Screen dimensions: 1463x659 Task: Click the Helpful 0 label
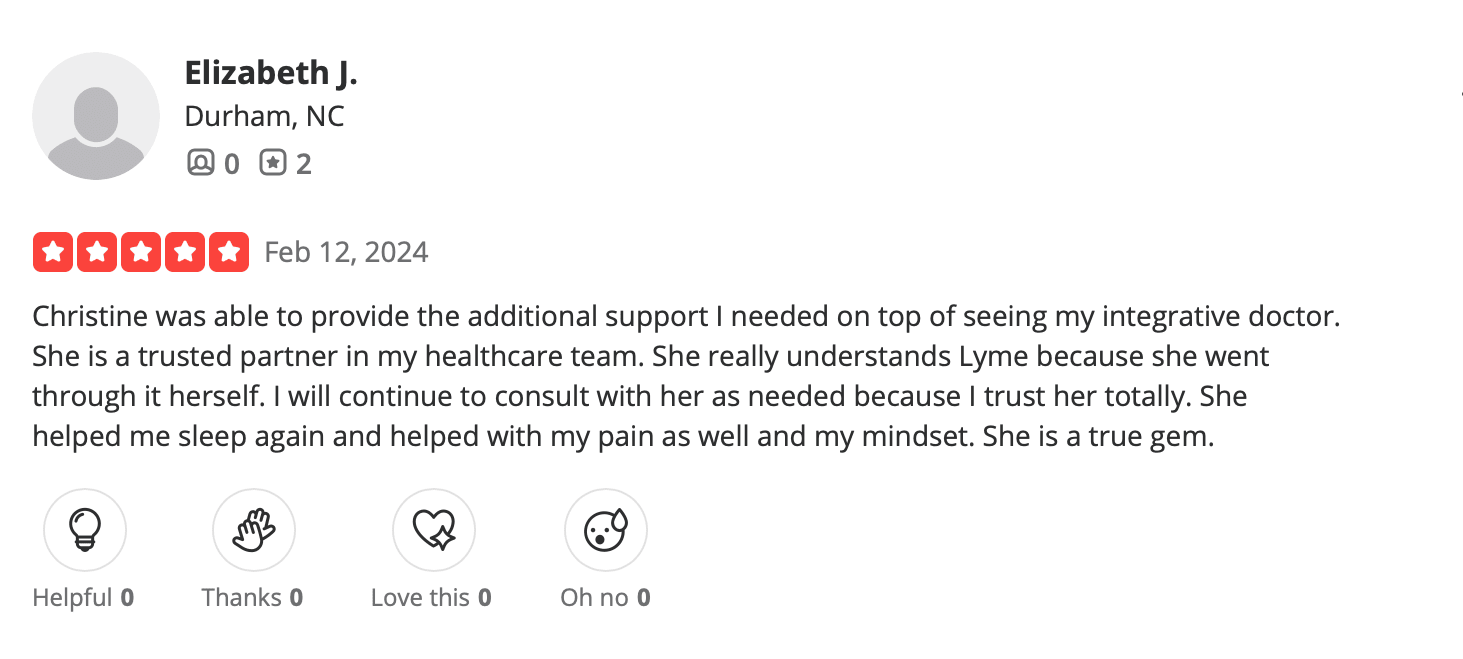(x=84, y=598)
